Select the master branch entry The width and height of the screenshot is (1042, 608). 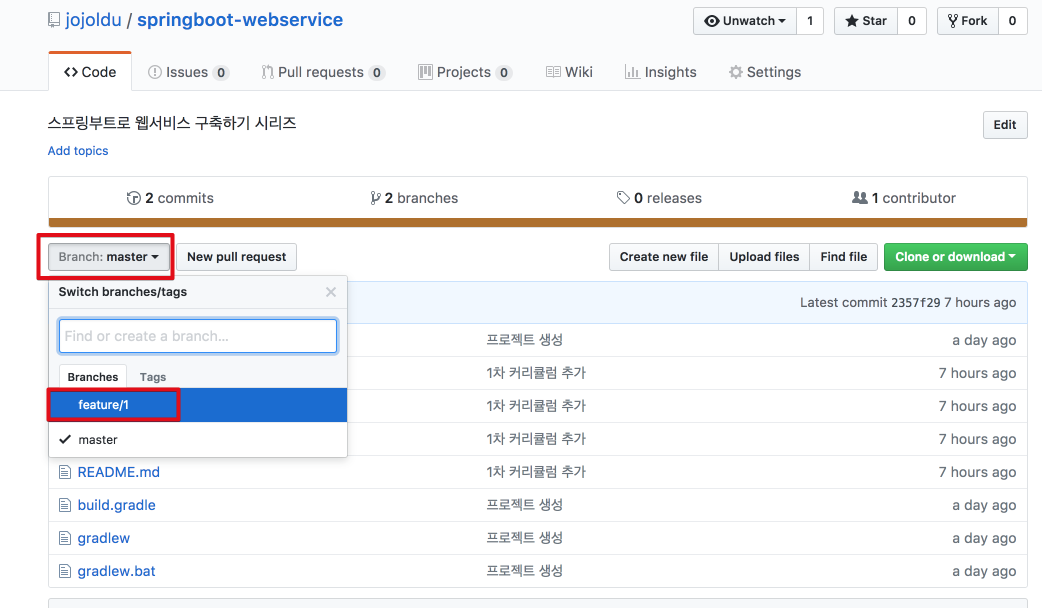[x=198, y=439]
